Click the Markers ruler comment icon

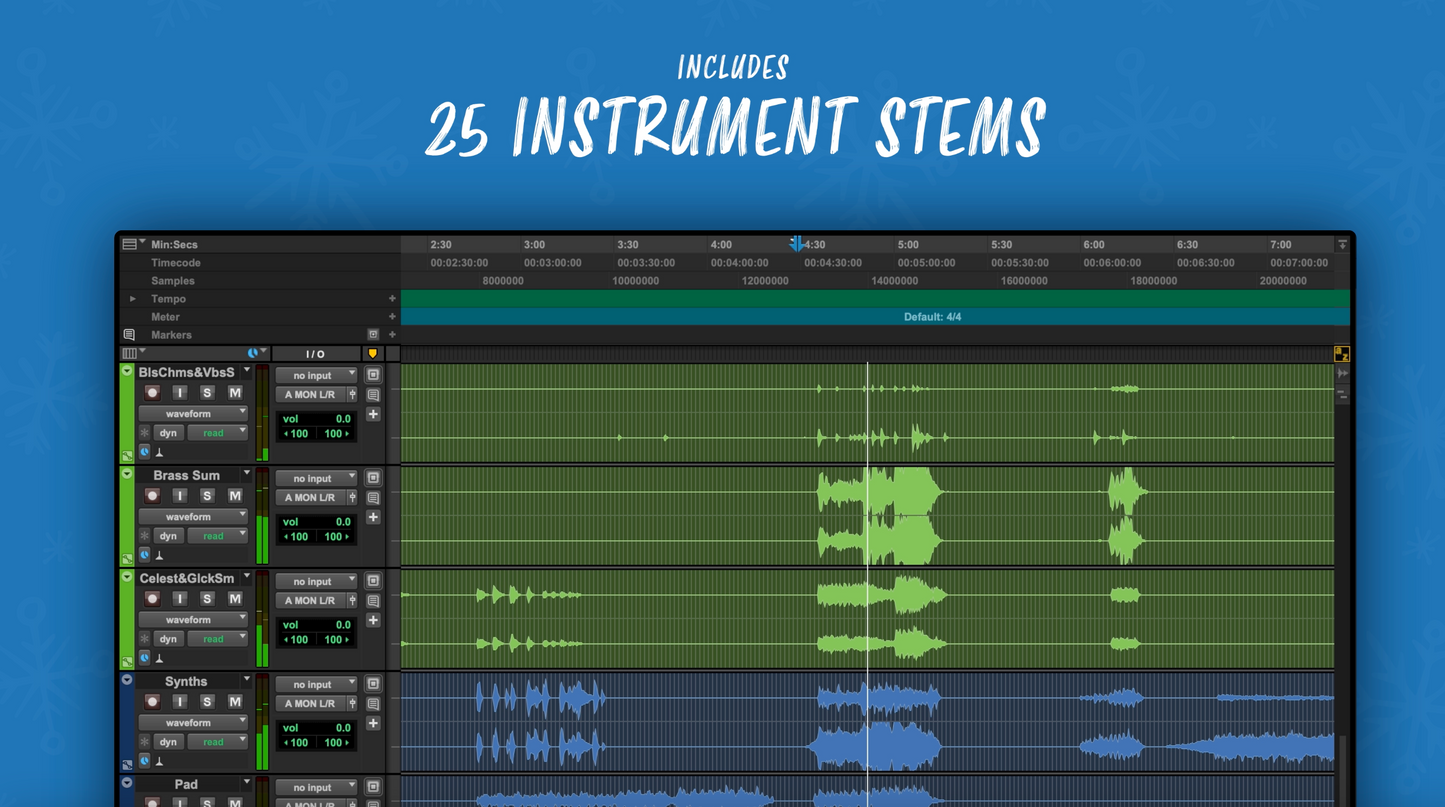tap(129, 335)
